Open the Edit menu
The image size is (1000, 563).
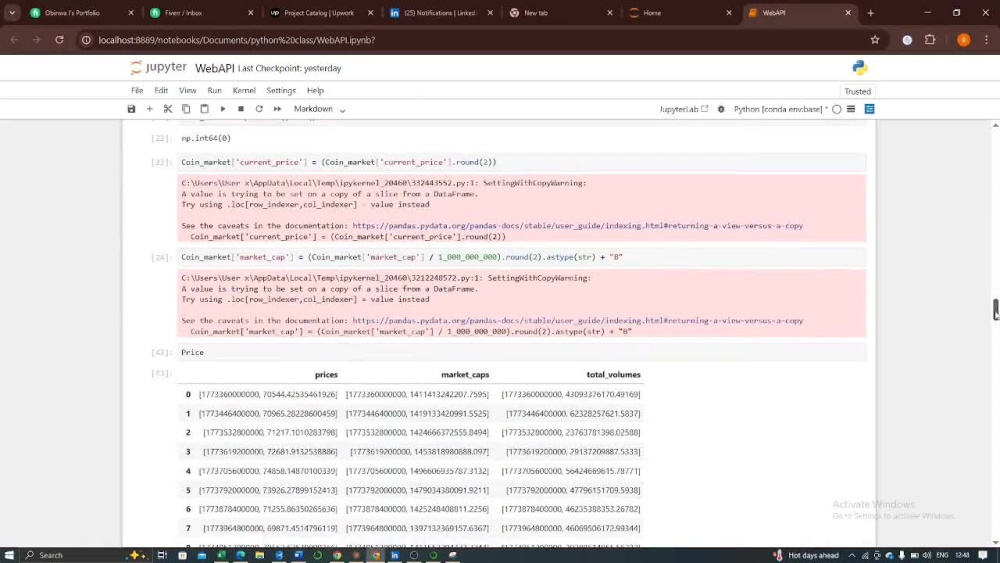(161, 91)
